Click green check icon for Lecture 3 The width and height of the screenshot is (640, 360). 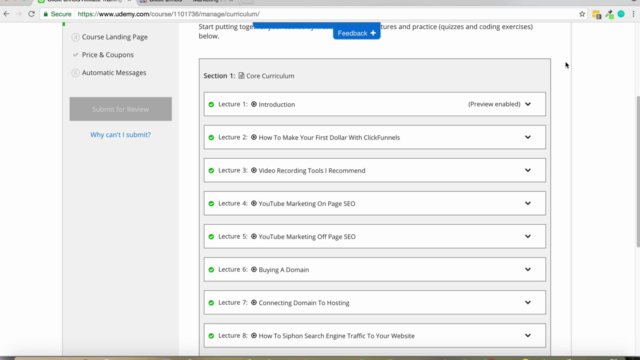tap(211, 171)
